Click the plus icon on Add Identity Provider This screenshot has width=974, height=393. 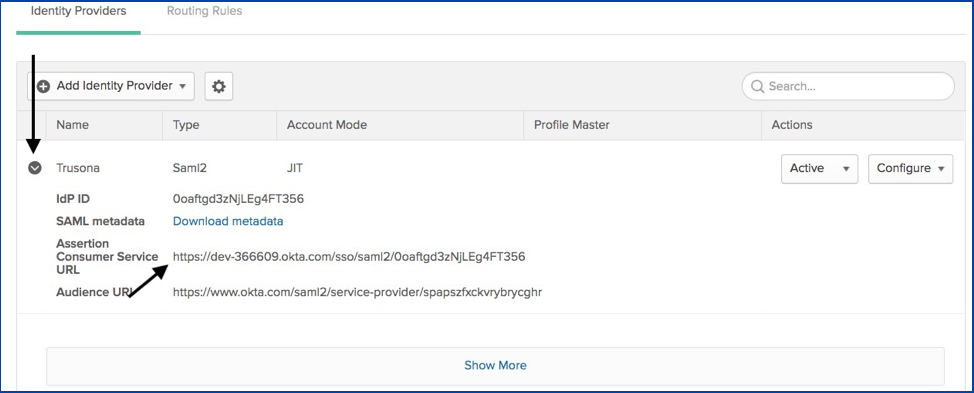point(43,86)
